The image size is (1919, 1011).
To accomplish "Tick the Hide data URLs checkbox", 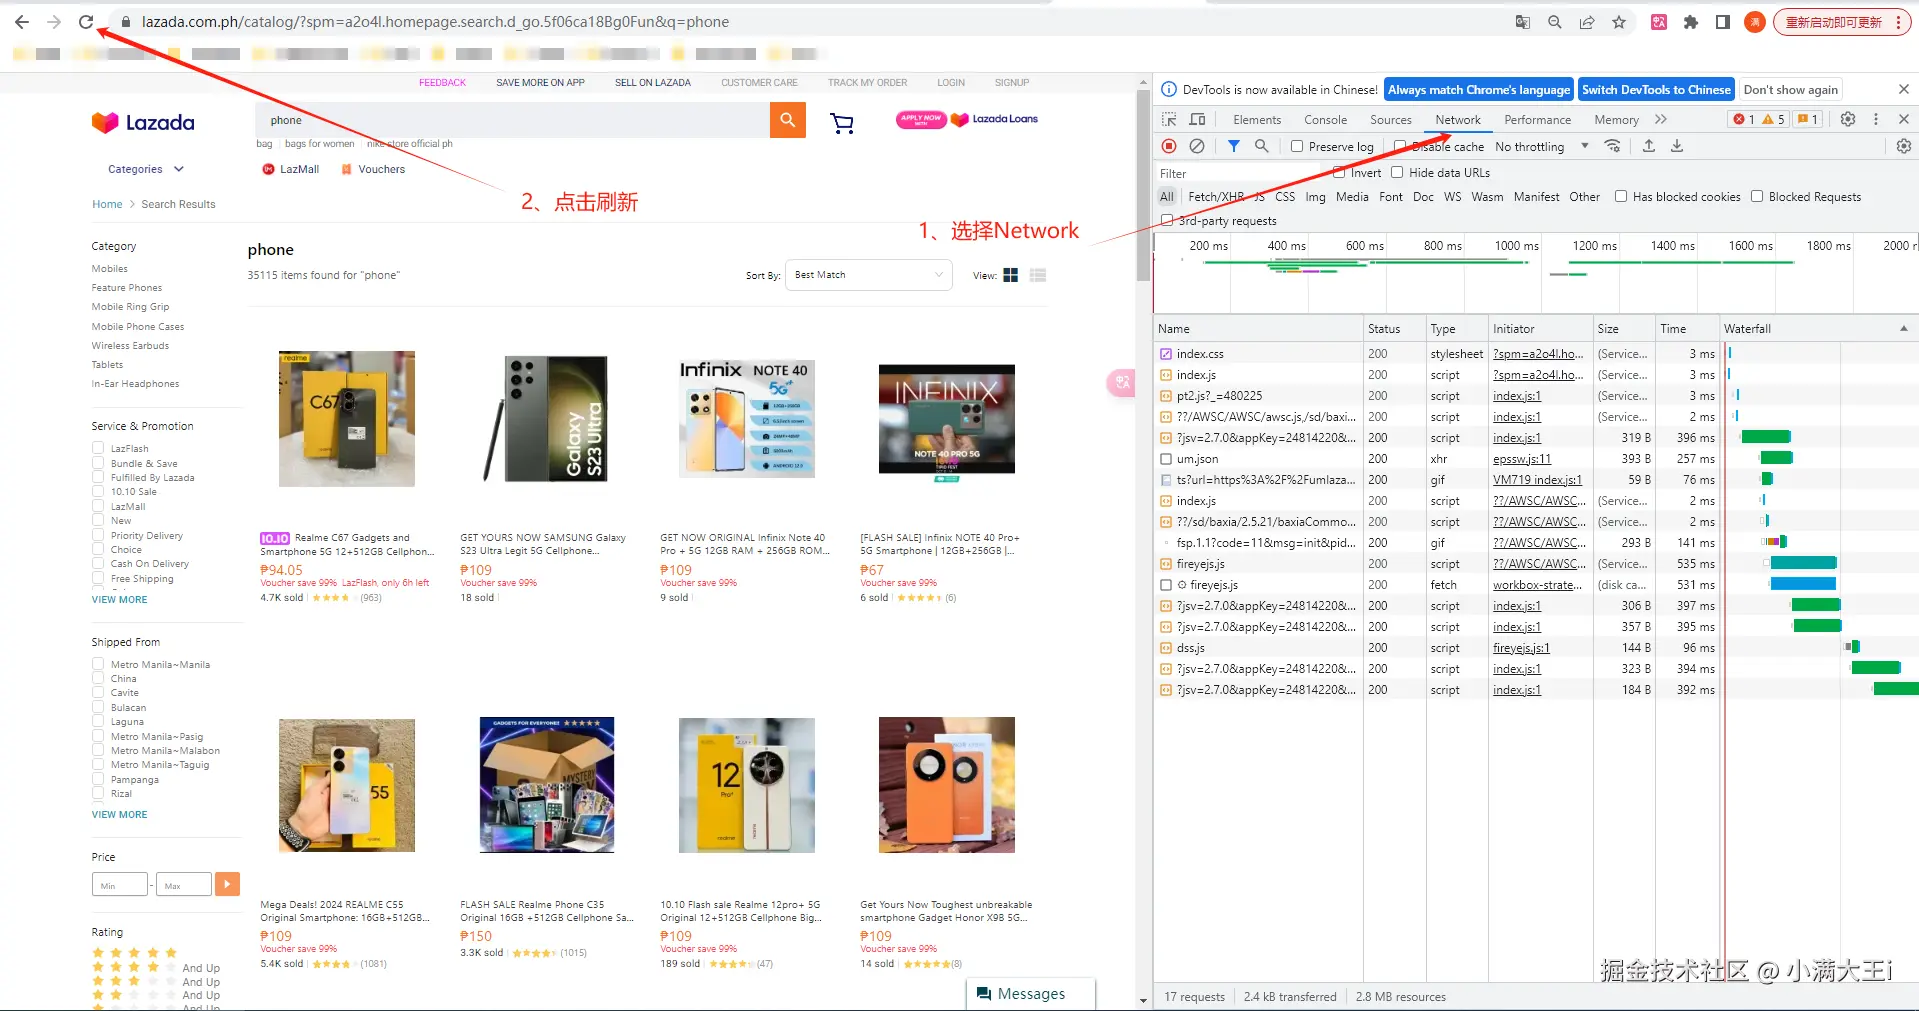I will coord(1397,172).
